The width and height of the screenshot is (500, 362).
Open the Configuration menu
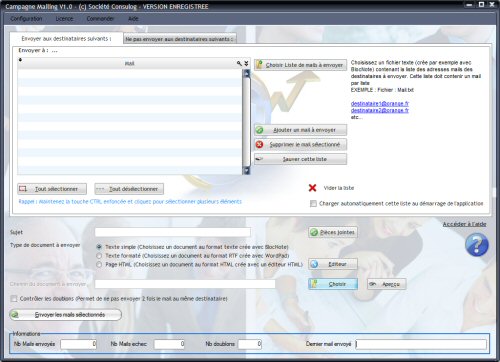[26, 19]
